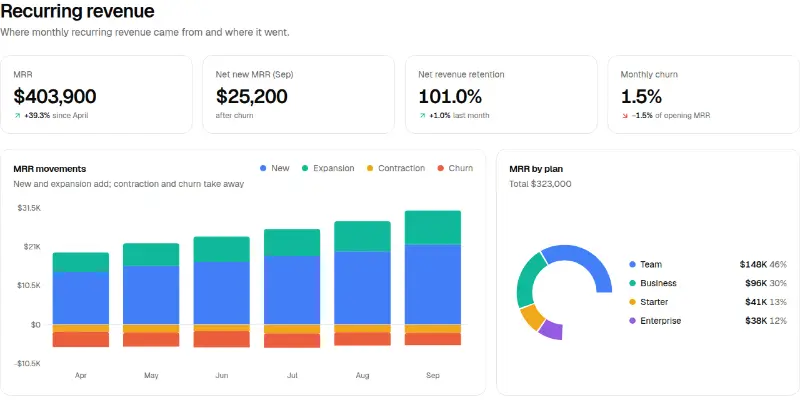Select the Enterprise plan legend row
The height and width of the screenshot is (400, 800).
708,321
